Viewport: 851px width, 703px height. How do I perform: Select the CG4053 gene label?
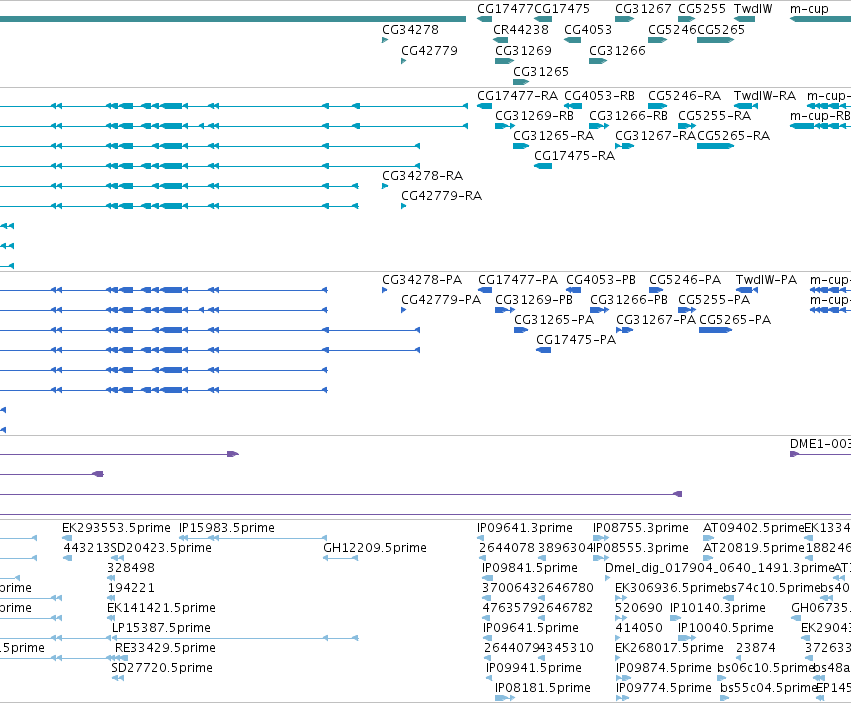pyautogui.click(x=588, y=30)
